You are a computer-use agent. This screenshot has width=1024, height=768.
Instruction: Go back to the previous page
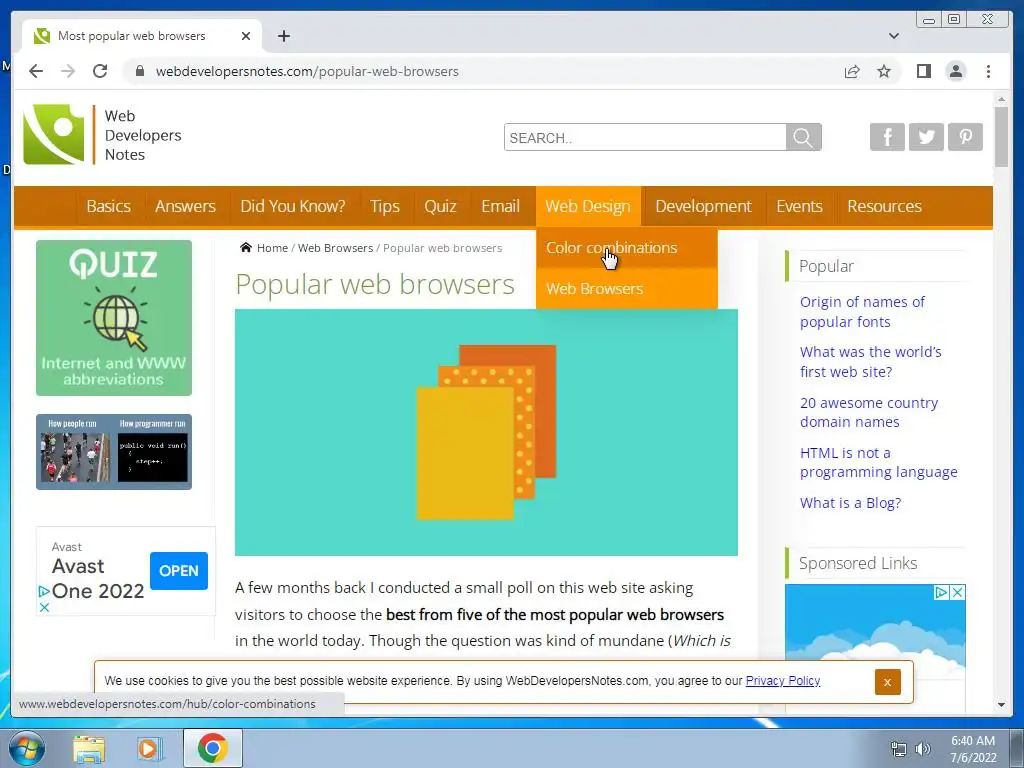[x=36, y=71]
